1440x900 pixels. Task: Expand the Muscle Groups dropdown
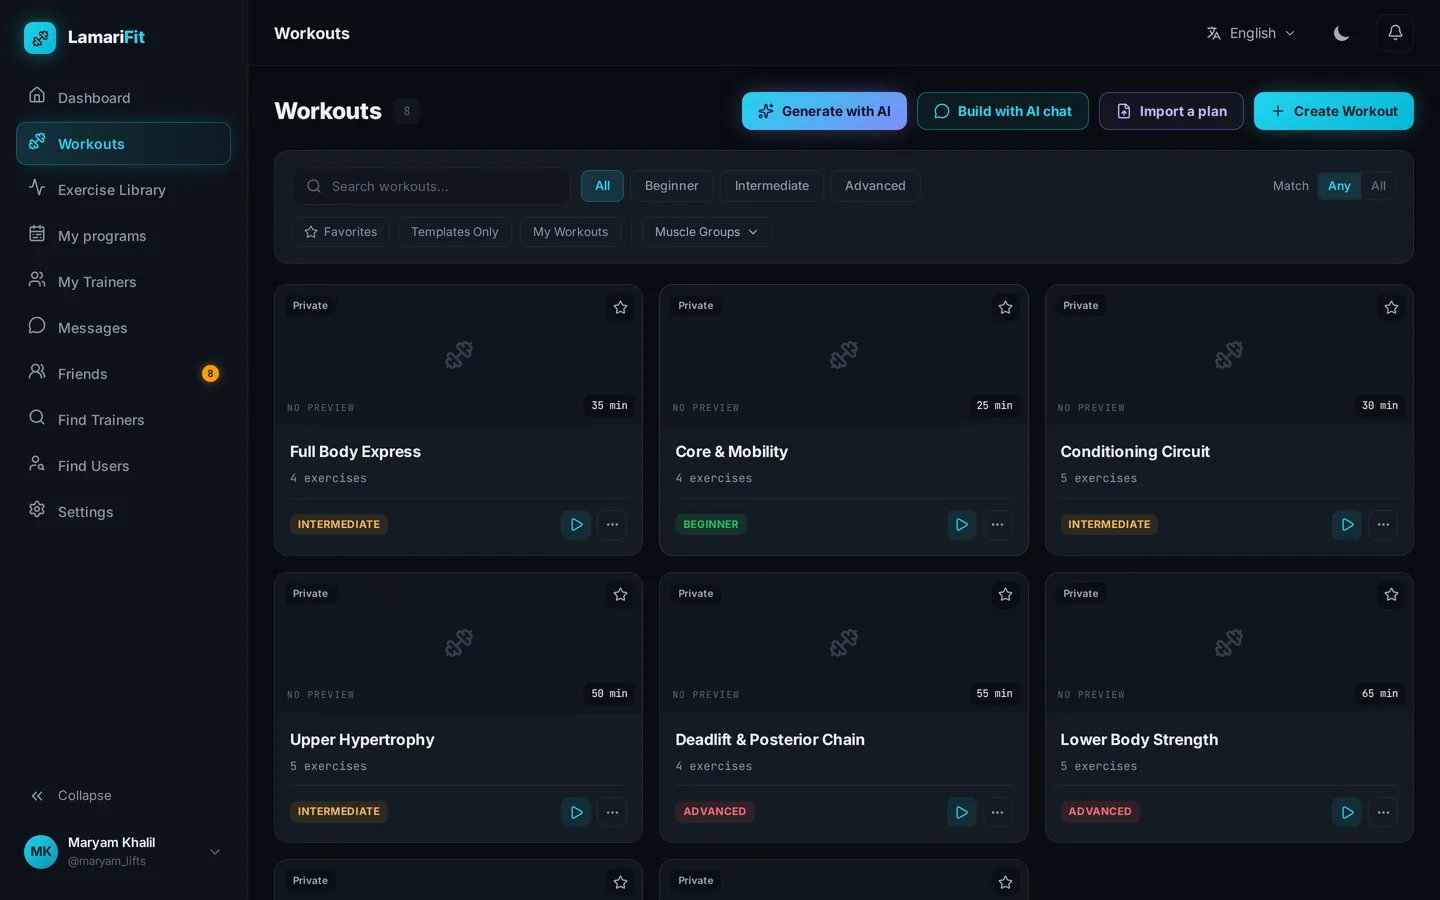706,232
